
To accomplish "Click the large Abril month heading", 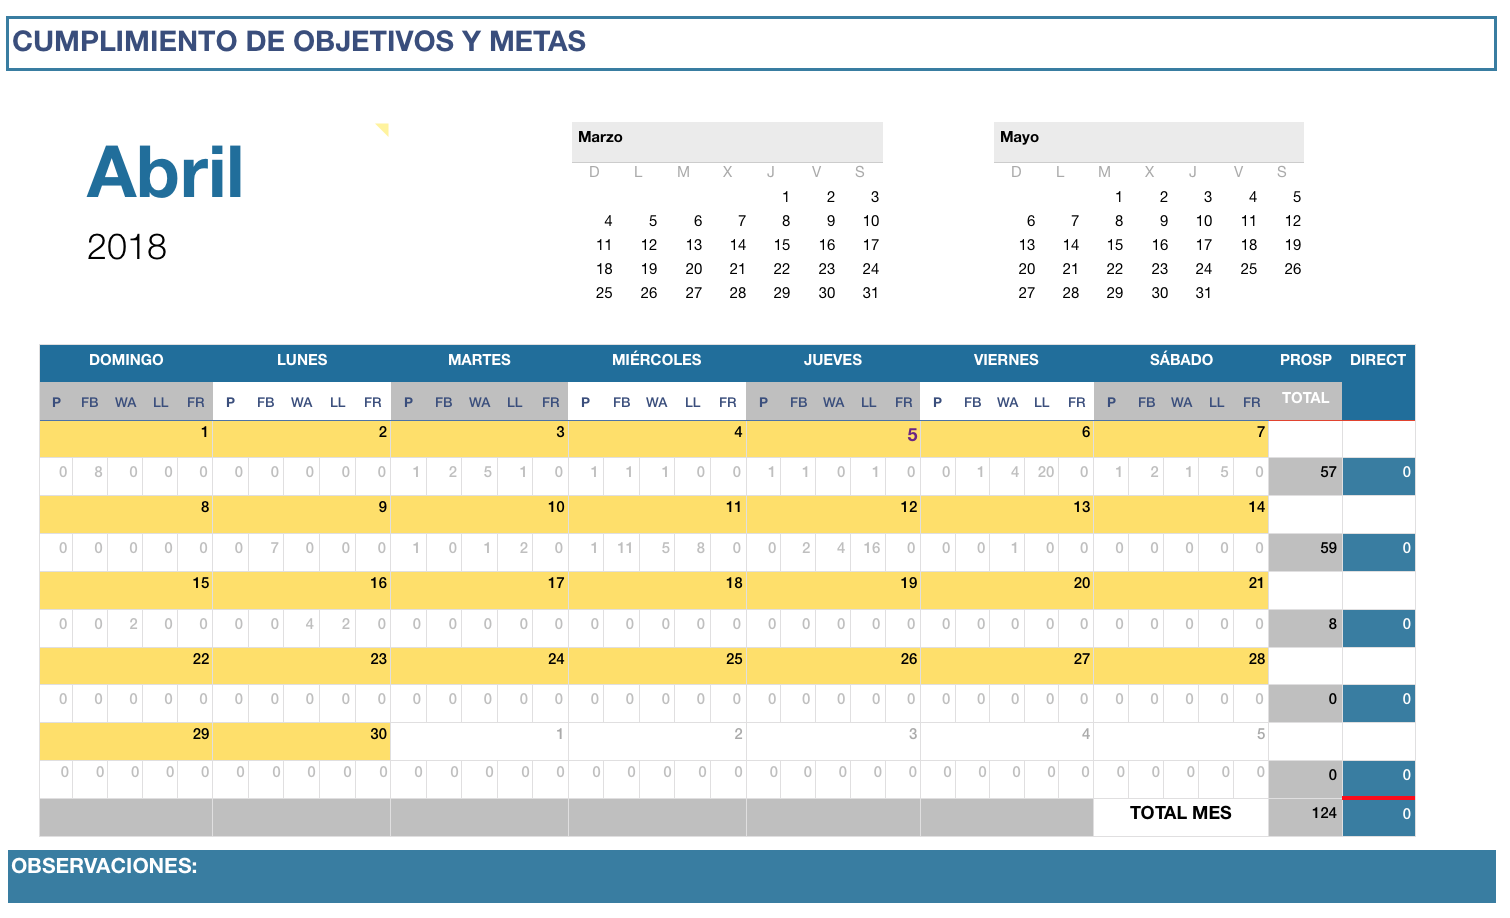I will (165, 173).
